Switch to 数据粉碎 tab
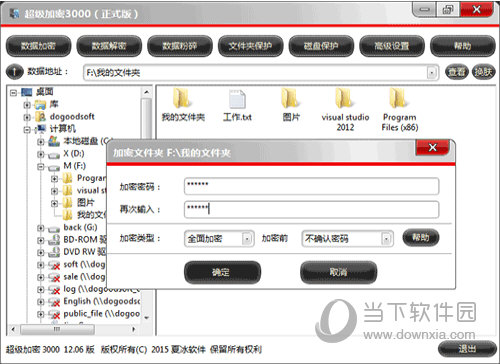 click(180, 46)
